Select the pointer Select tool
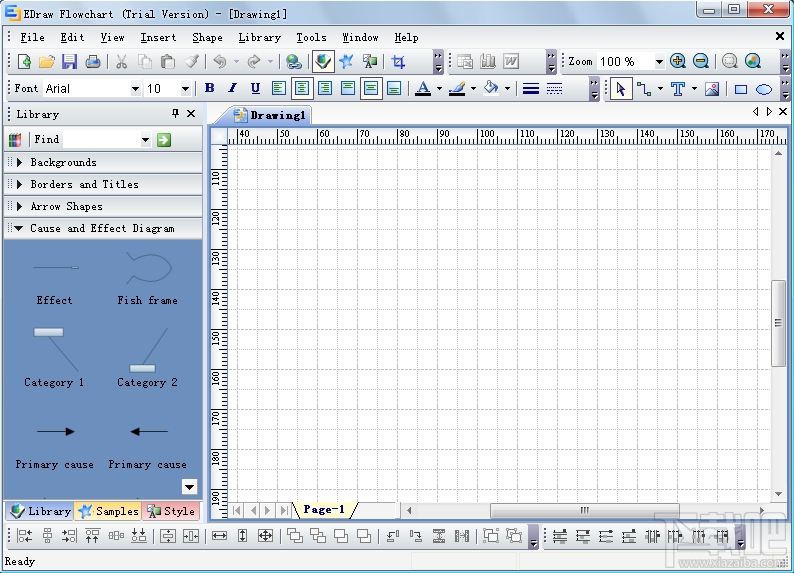The height and width of the screenshot is (573, 794). (621, 89)
